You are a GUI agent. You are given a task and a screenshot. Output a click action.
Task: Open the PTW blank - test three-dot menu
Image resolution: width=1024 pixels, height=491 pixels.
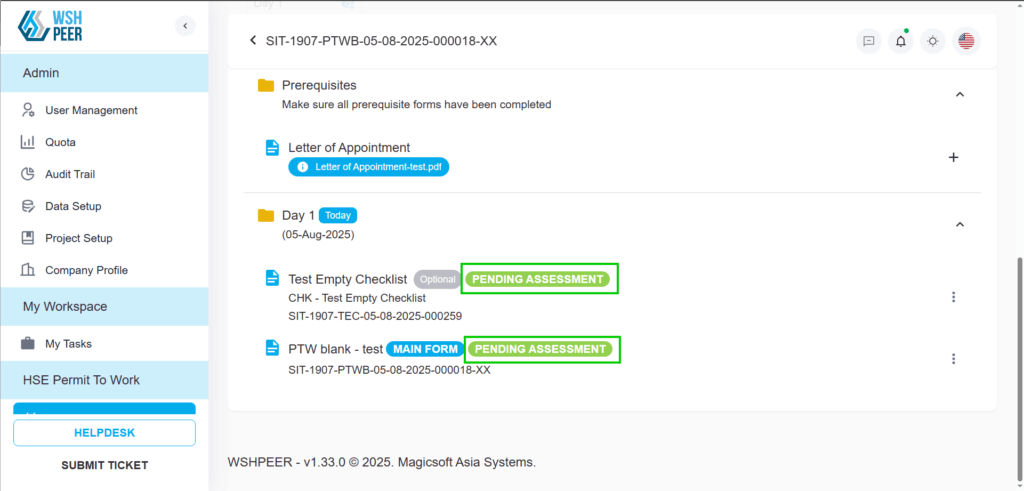pyautogui.click(x=953, y=359)
